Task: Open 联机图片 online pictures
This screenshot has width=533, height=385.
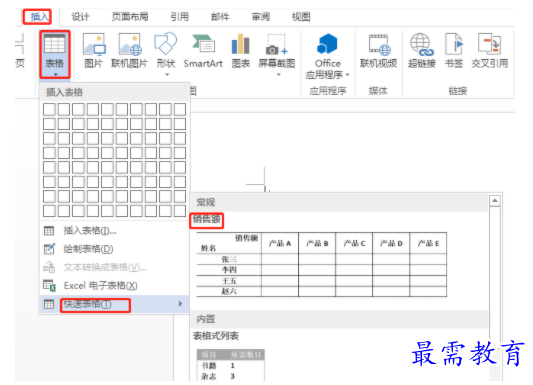Action: coord(130,51)
